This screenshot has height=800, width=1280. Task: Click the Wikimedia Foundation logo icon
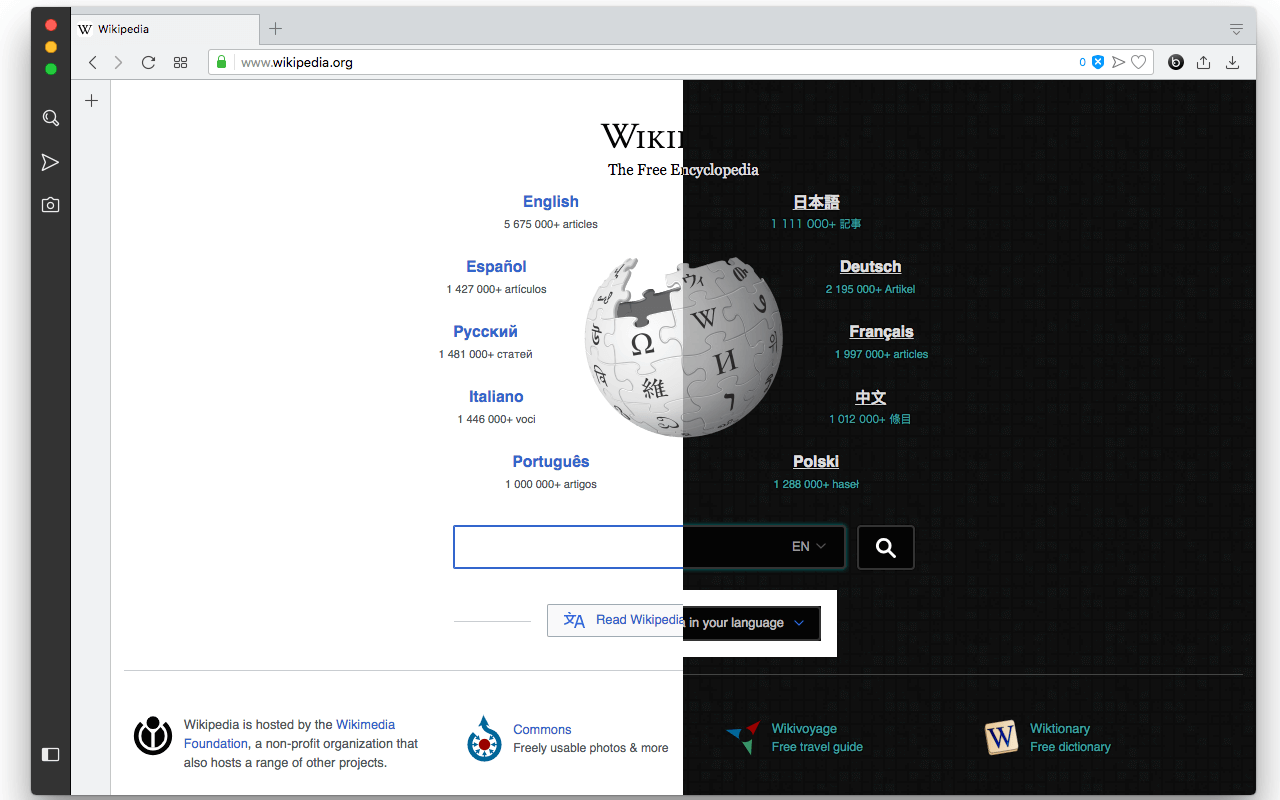(x=153, y=735)
